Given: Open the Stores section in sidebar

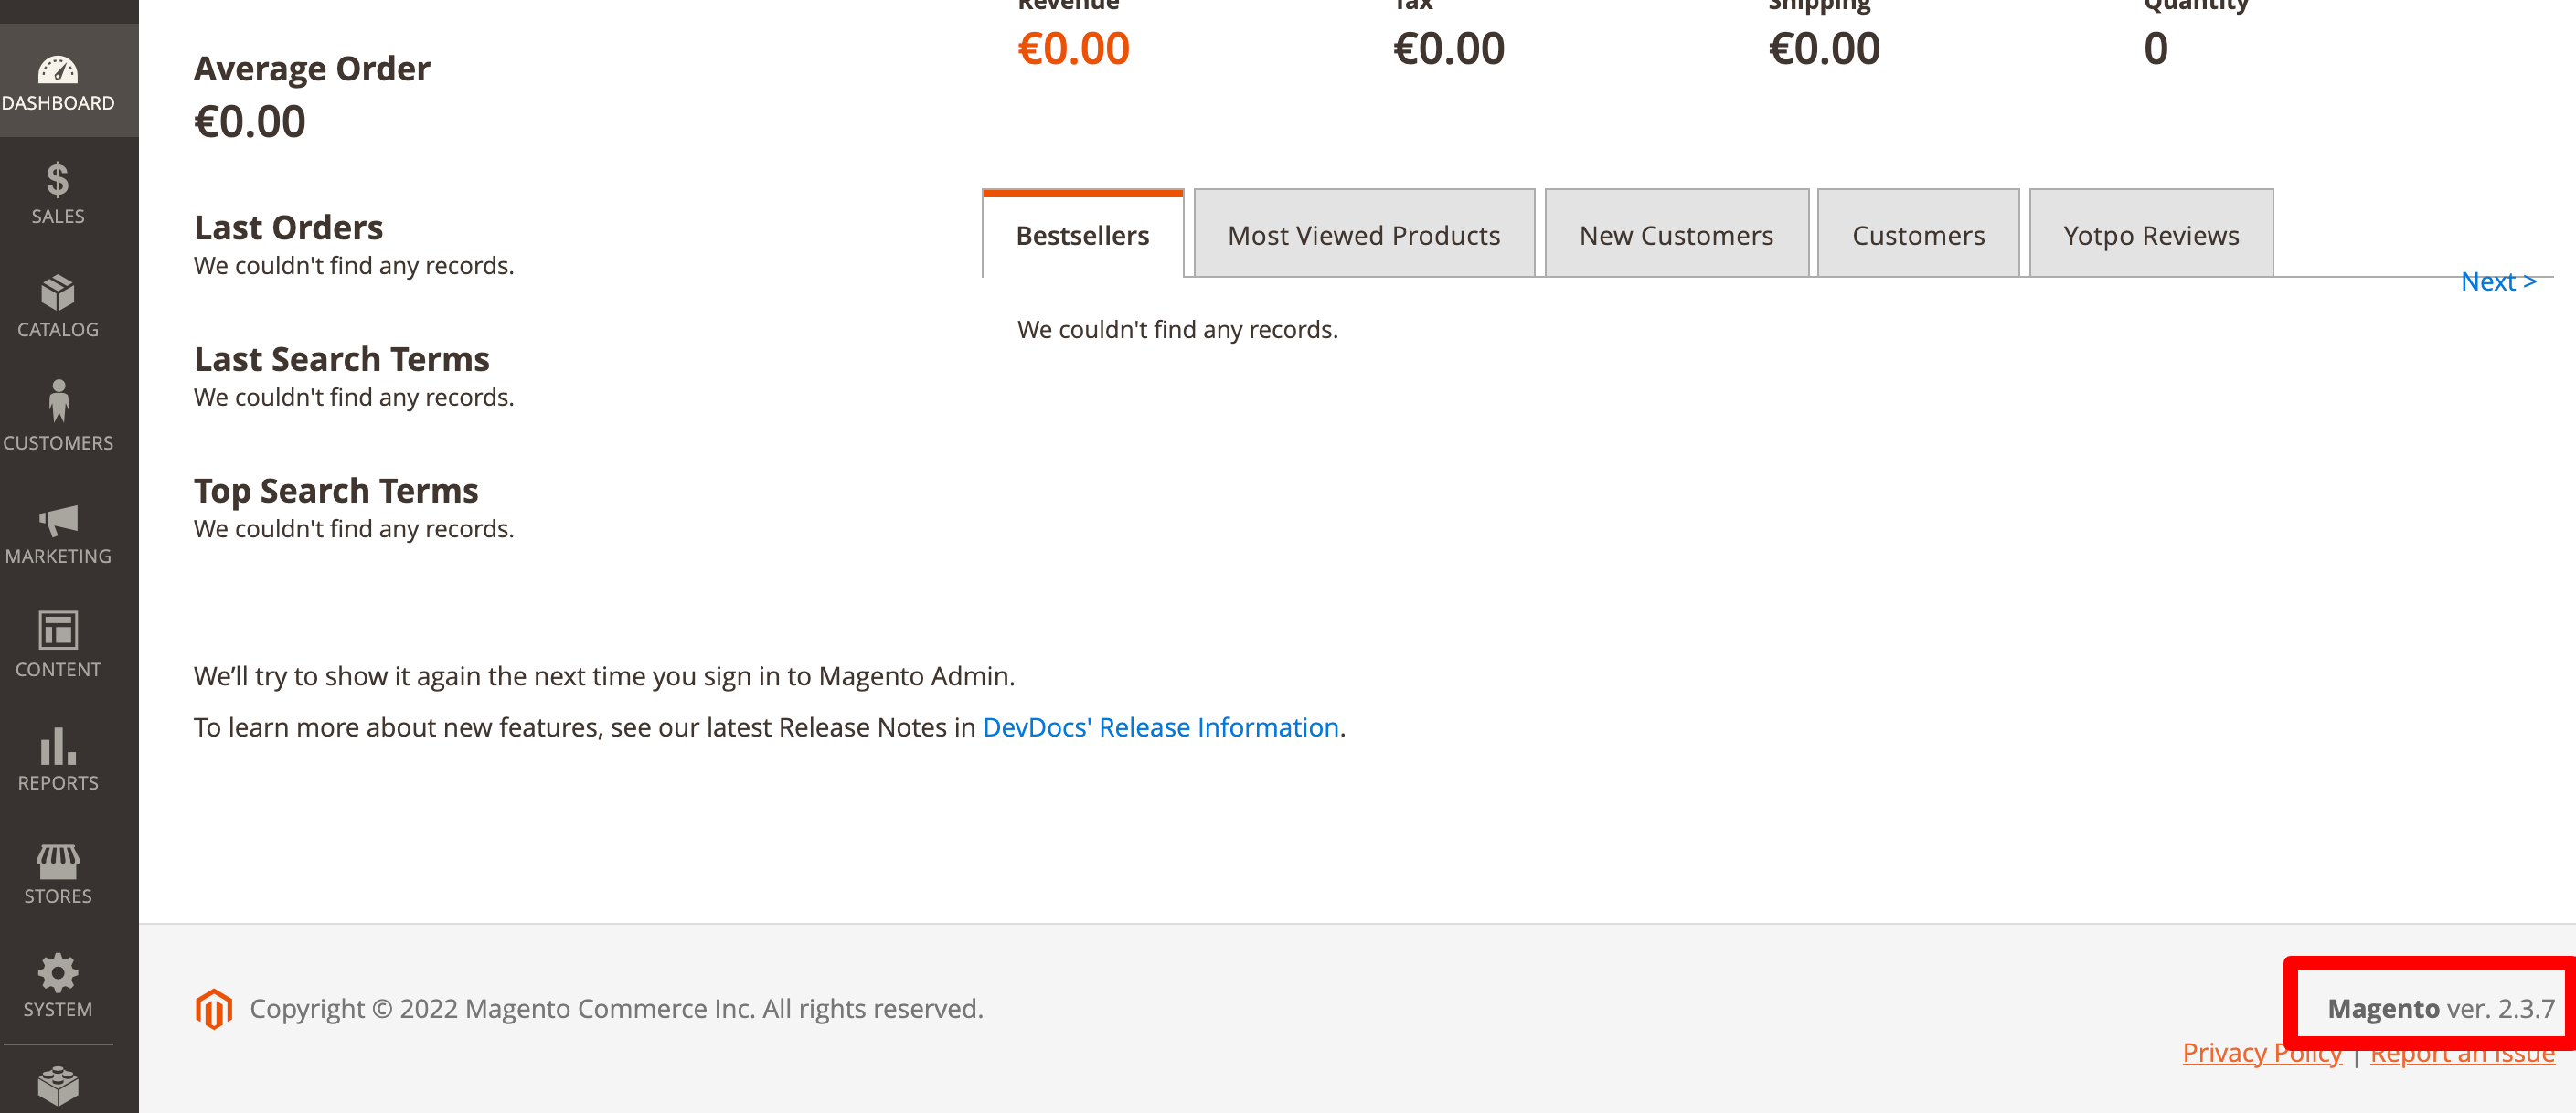Looking at the screenshot, I should tap(57, 872).
